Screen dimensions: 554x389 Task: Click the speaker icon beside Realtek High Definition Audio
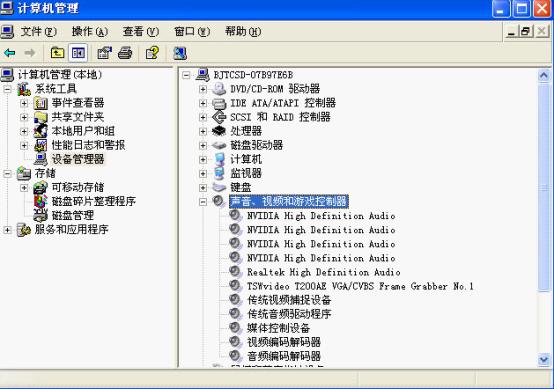[x=235, y=272]
